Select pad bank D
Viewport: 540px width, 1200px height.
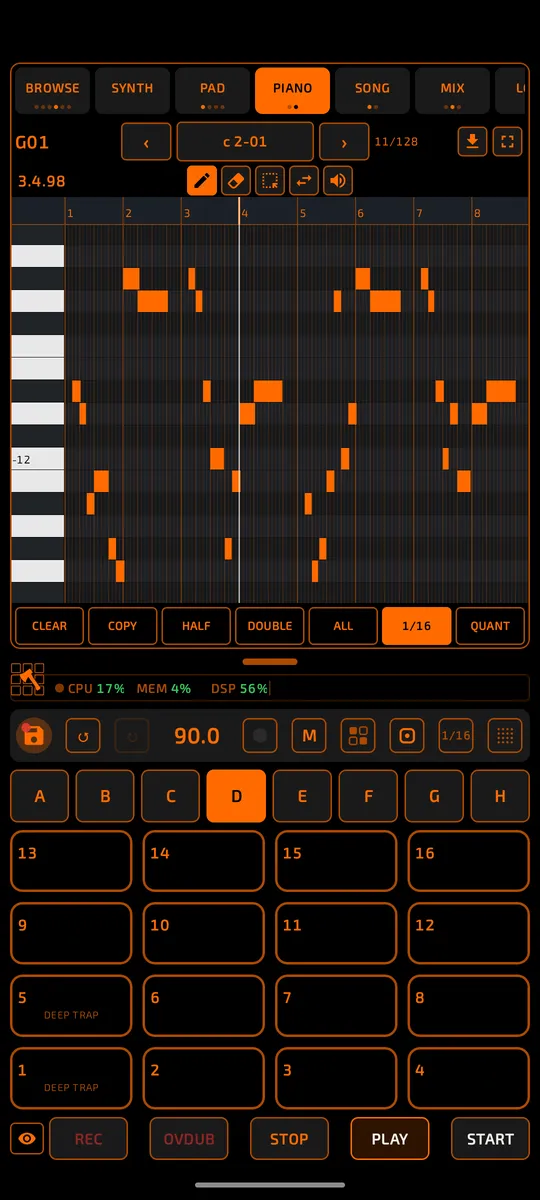tap(236, 796)
